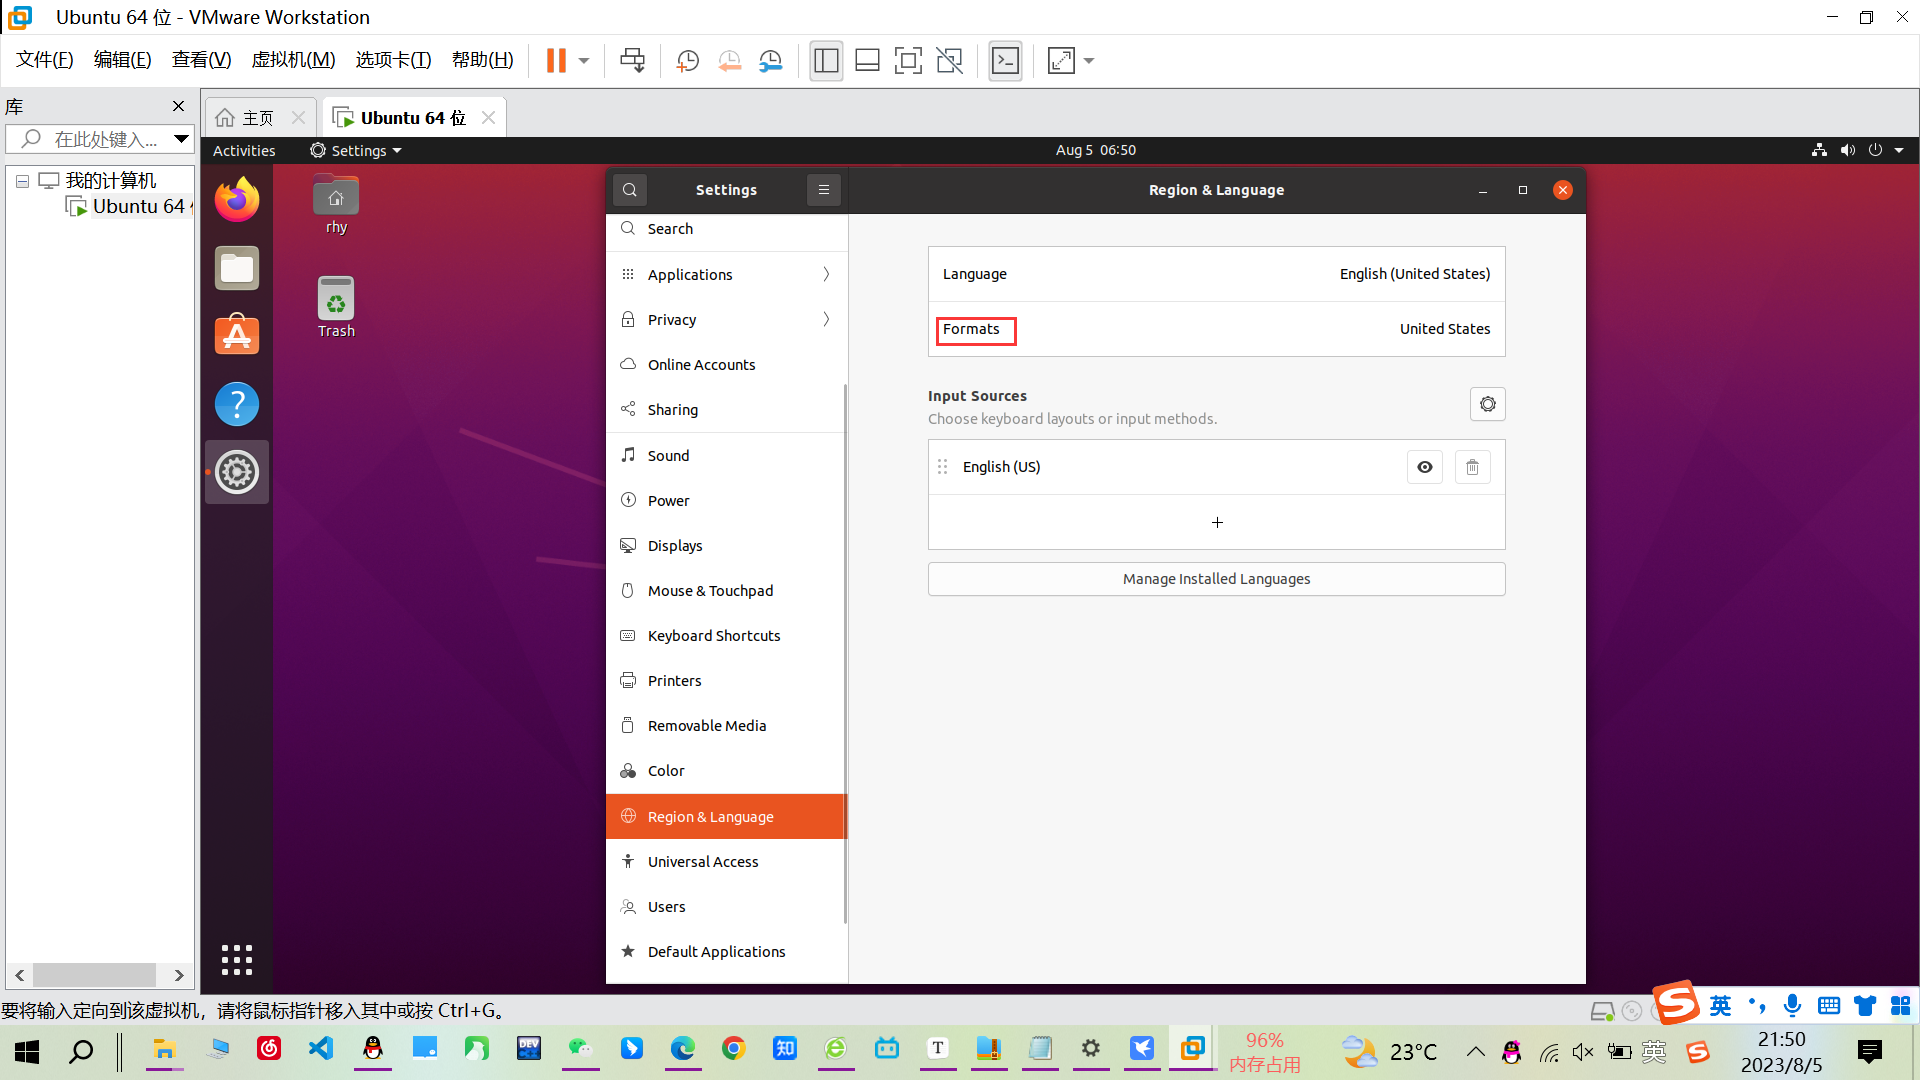
Task: Open VMware 查看(V) menu
Action: [201, 60]
